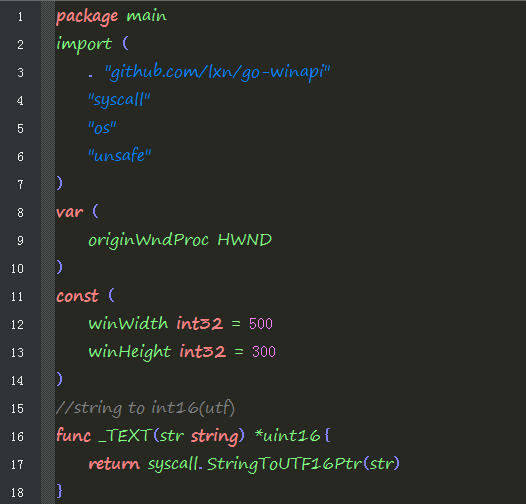526x504 pixels.
Task: Click 'StringToUTF16Ptr' on line 17
Action: [x=284, y=464]
